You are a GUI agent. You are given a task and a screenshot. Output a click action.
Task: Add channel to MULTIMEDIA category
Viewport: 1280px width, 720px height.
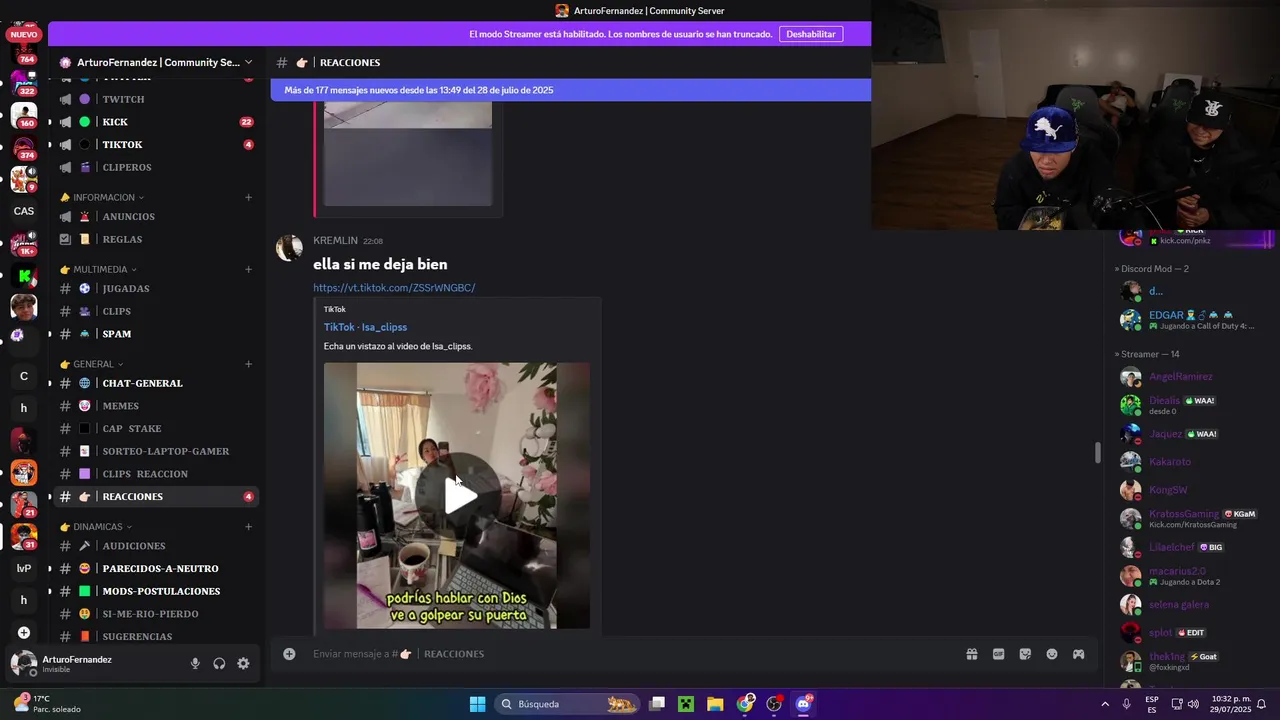[248, 269]
